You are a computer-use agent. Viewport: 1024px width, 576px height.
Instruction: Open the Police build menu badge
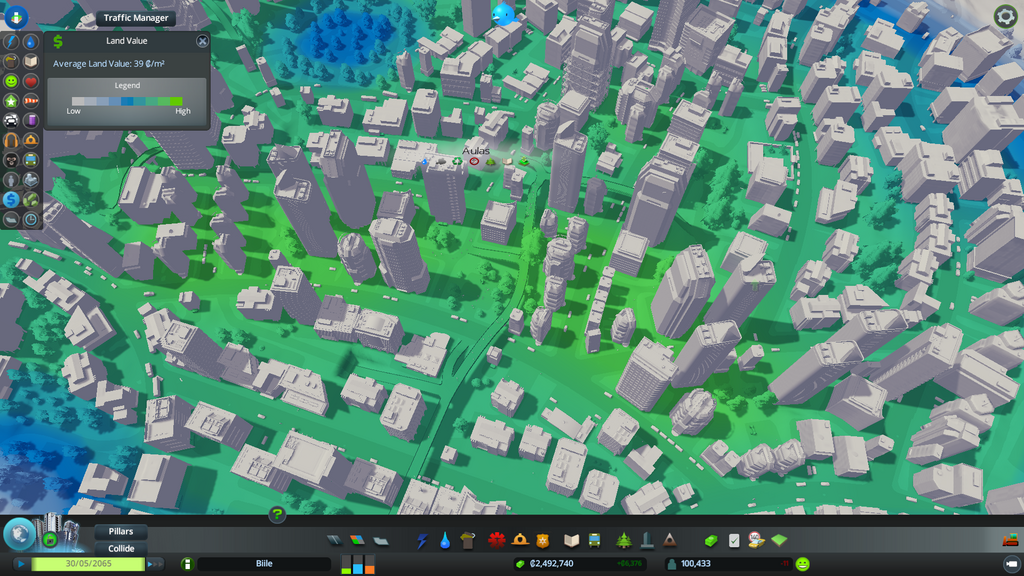[543, 541]
